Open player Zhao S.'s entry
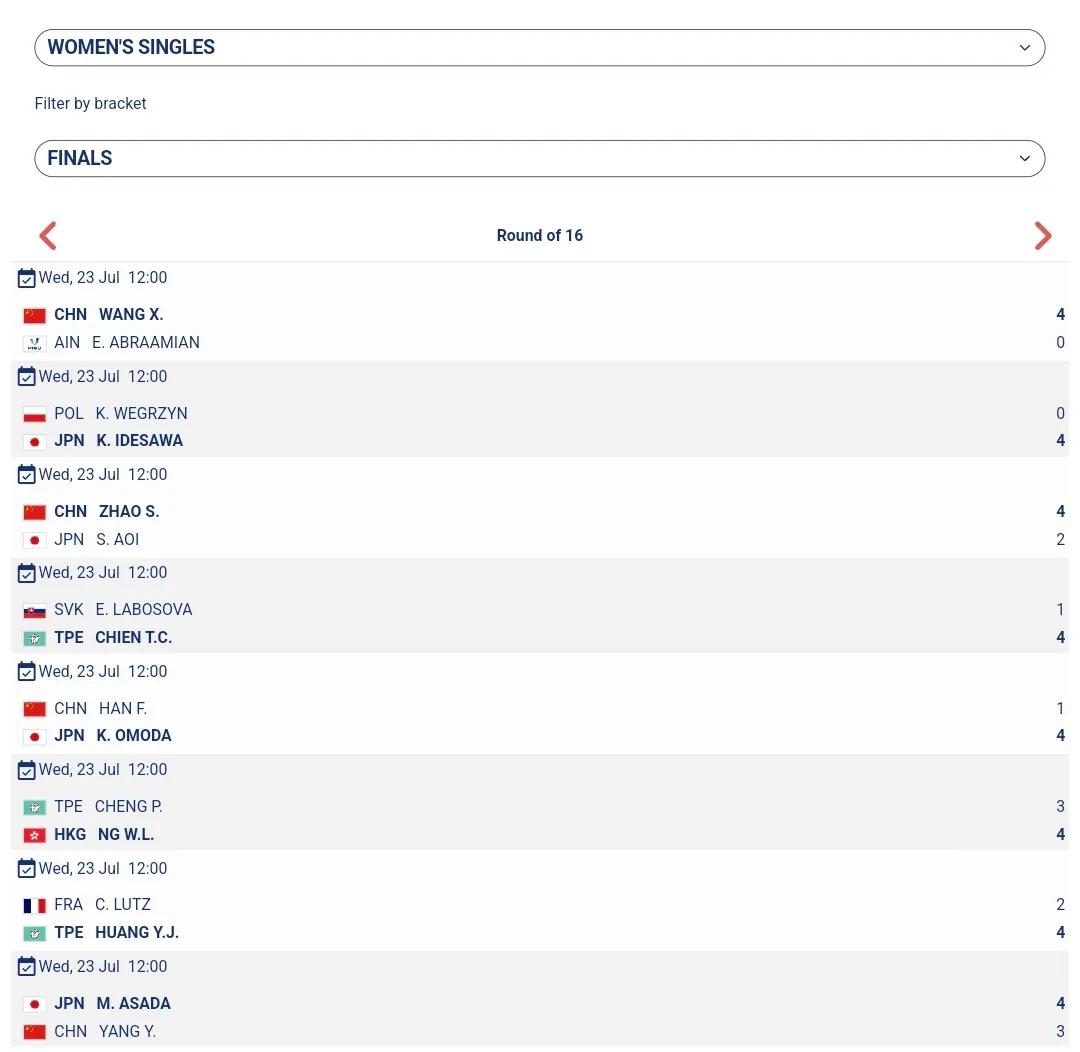This screenshot has height=1052, width=1080. pyautogui.click(x=129, y=512)
